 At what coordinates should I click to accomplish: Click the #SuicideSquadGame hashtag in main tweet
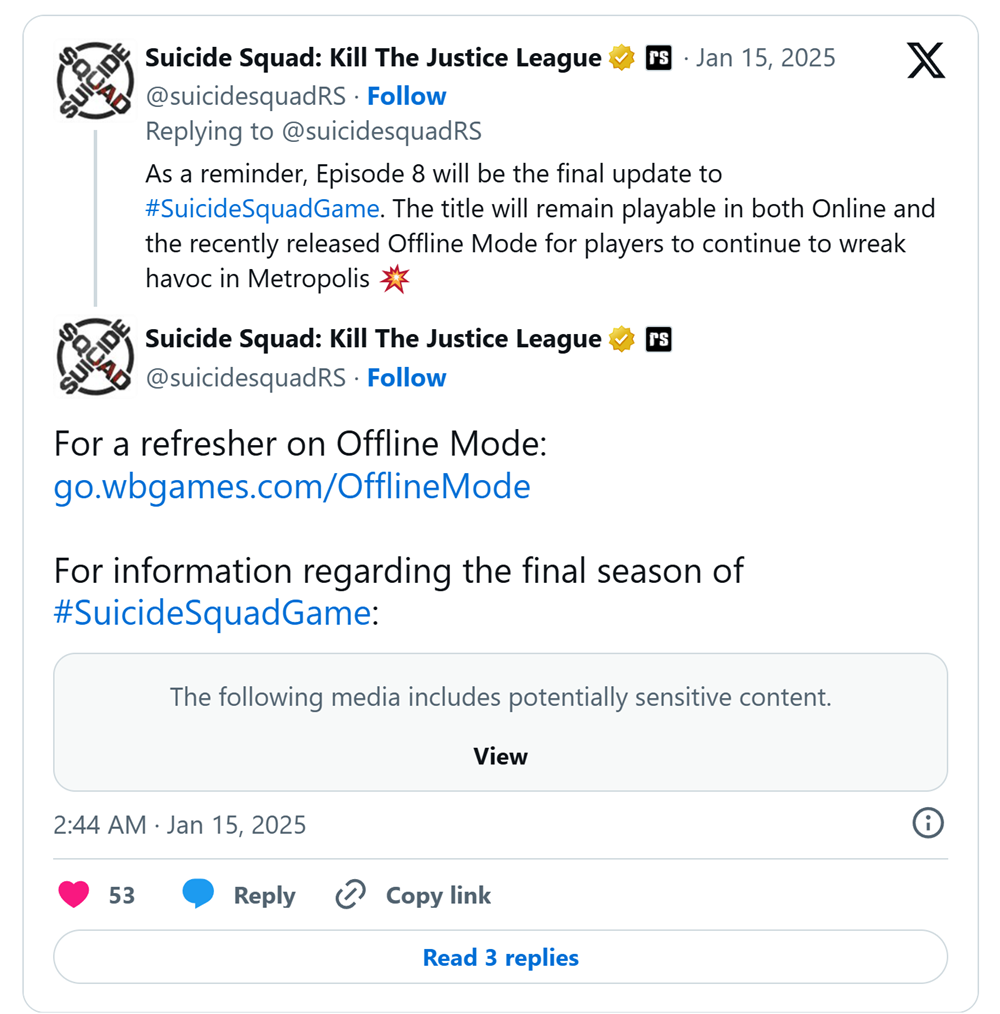[212, 613]
